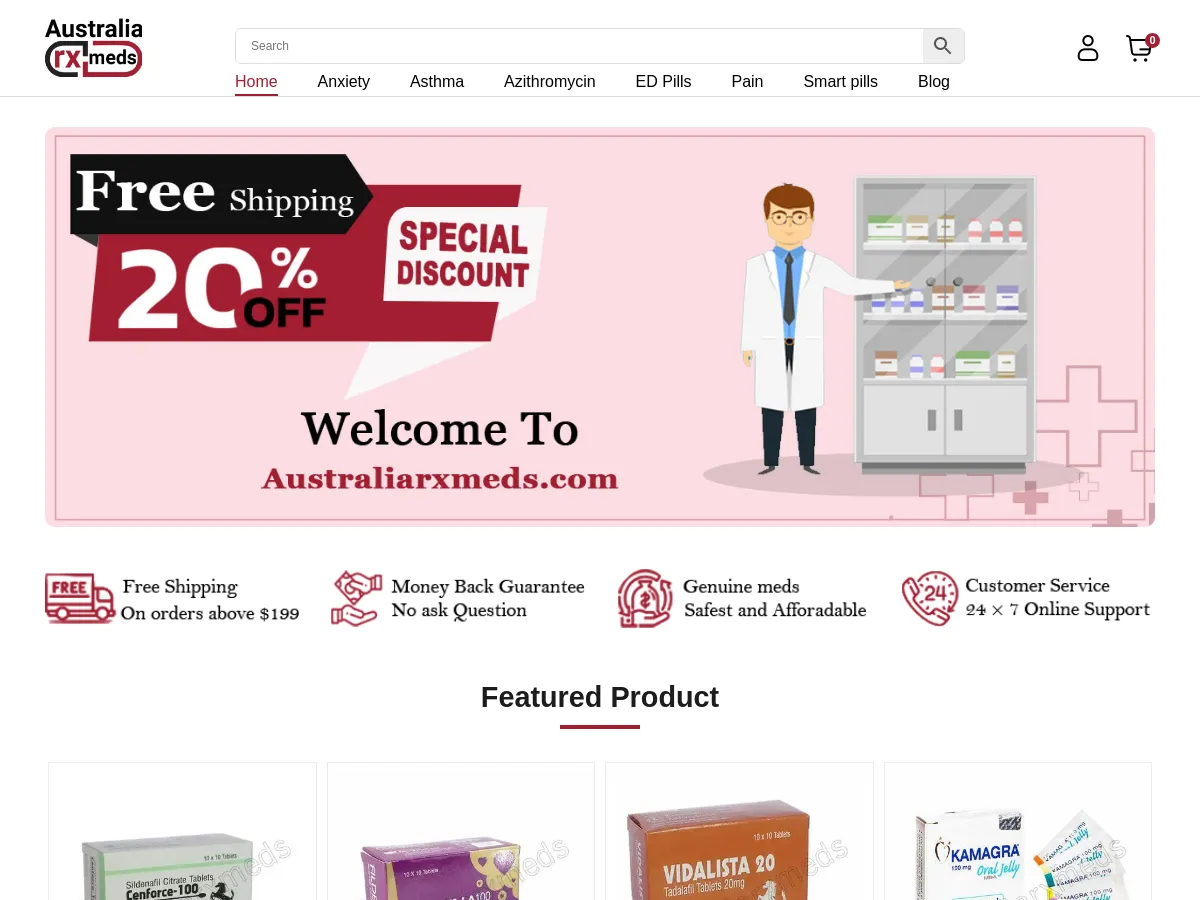
Task: Open the Cenforce-100 product thumbnail
Action: [x=183, y=831]
